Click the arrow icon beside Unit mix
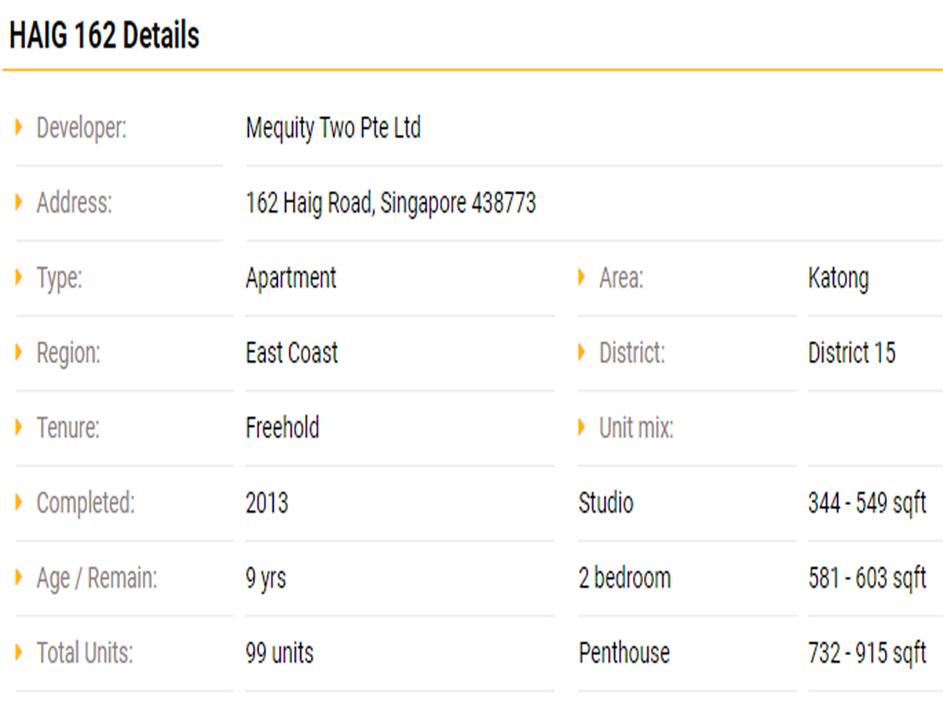This screenshot has height=717, width=943. tap(582, 428)
